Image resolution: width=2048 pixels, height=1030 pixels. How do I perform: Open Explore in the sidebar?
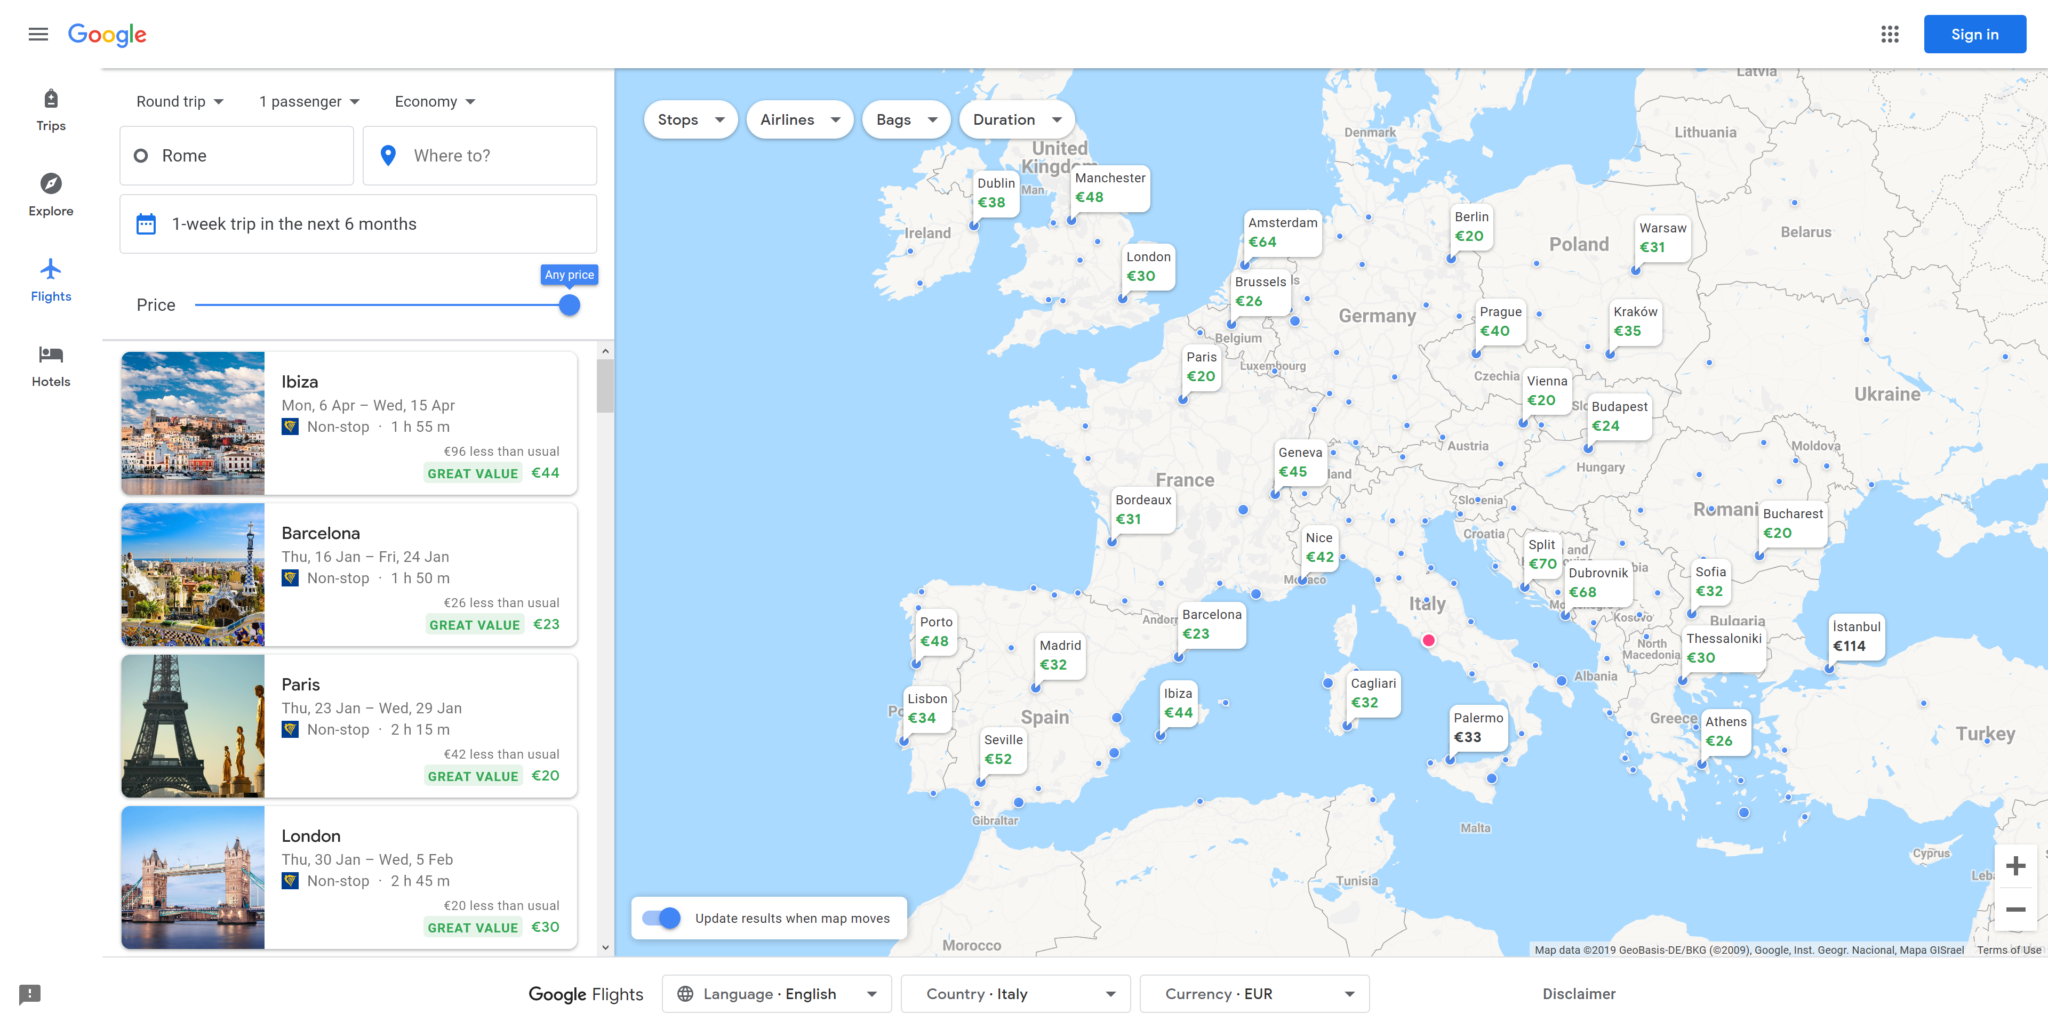coord(51,196)
